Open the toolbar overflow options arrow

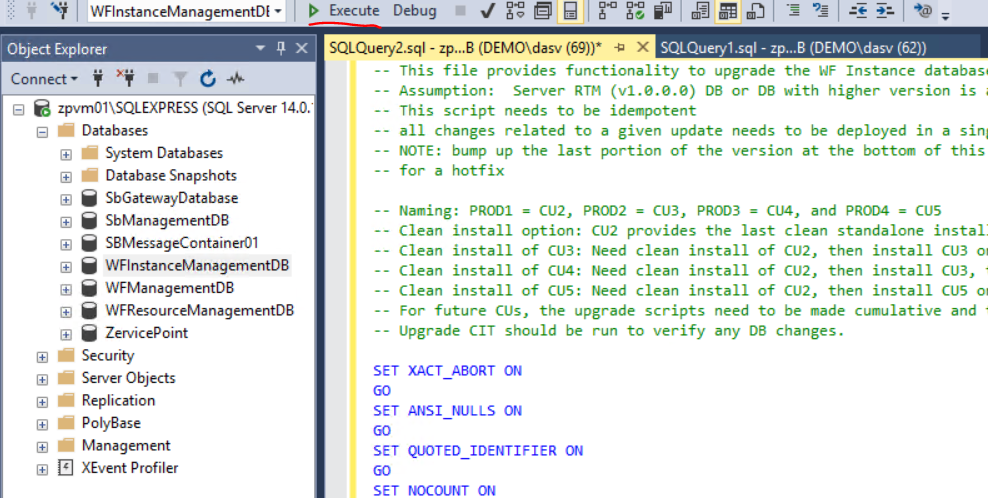click(x=945, y=15)
